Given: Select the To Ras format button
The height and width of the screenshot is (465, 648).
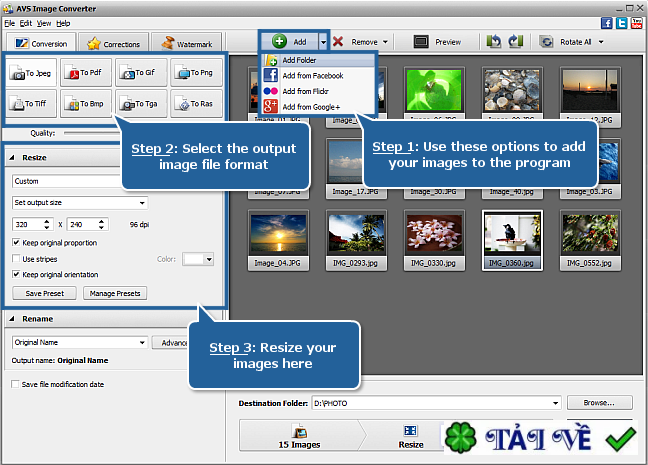Looking at the screenshot, I should pyautogui.click(x=197, y=104).
